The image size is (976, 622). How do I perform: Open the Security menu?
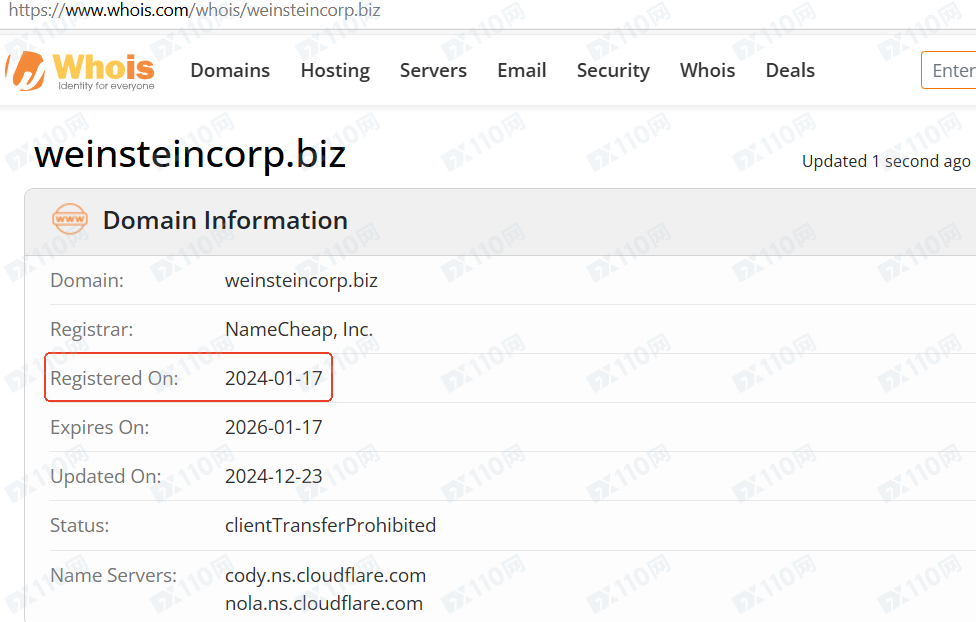click(x=613, y=70)
